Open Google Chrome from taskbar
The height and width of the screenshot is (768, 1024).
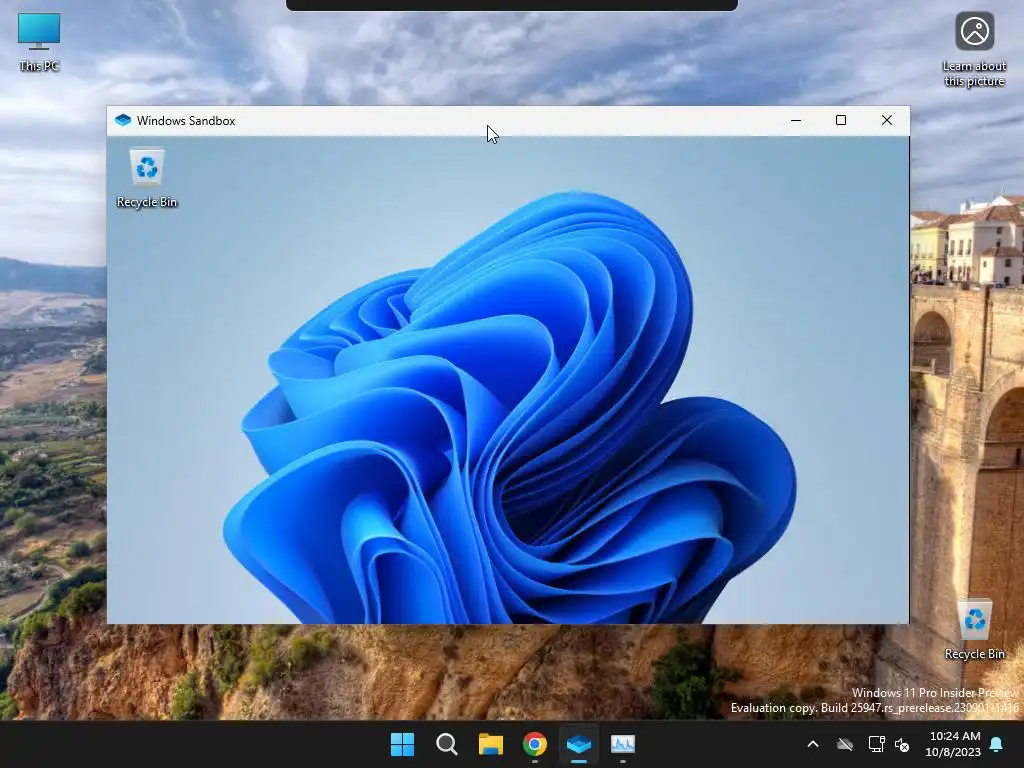pos(535,744)
